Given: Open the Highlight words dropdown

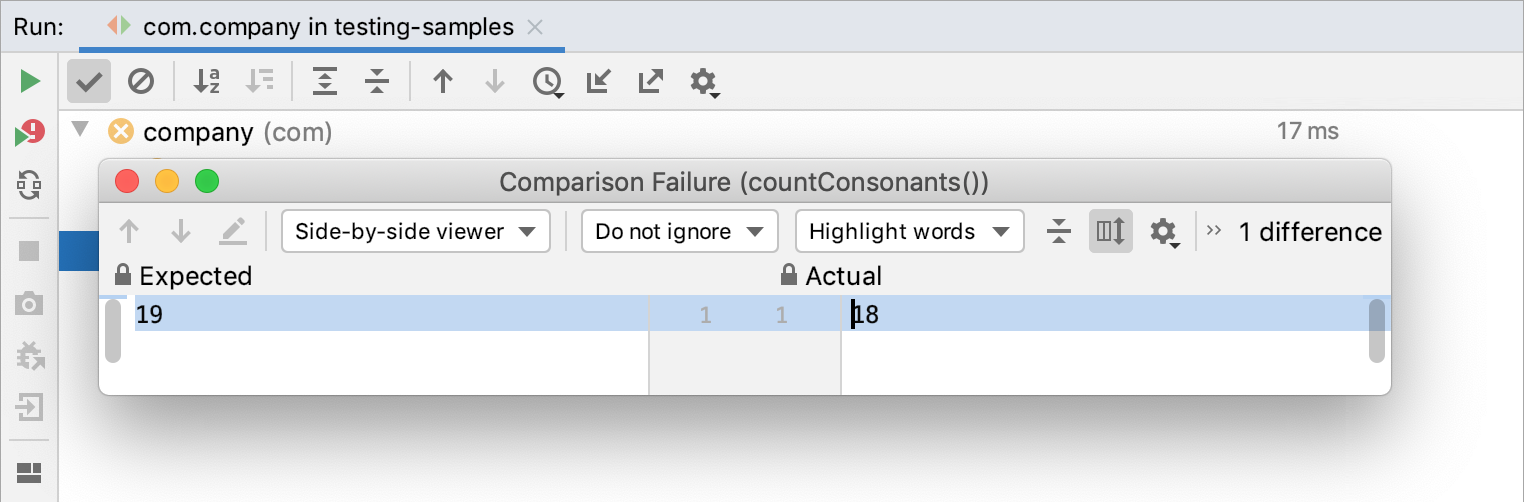Looking at the screenshot, I should [x=909, y=232].
